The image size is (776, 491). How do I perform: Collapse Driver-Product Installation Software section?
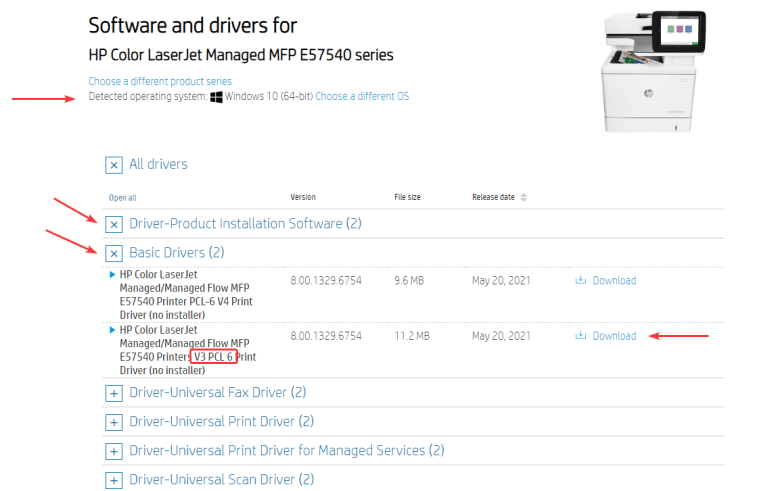[114, 224]
